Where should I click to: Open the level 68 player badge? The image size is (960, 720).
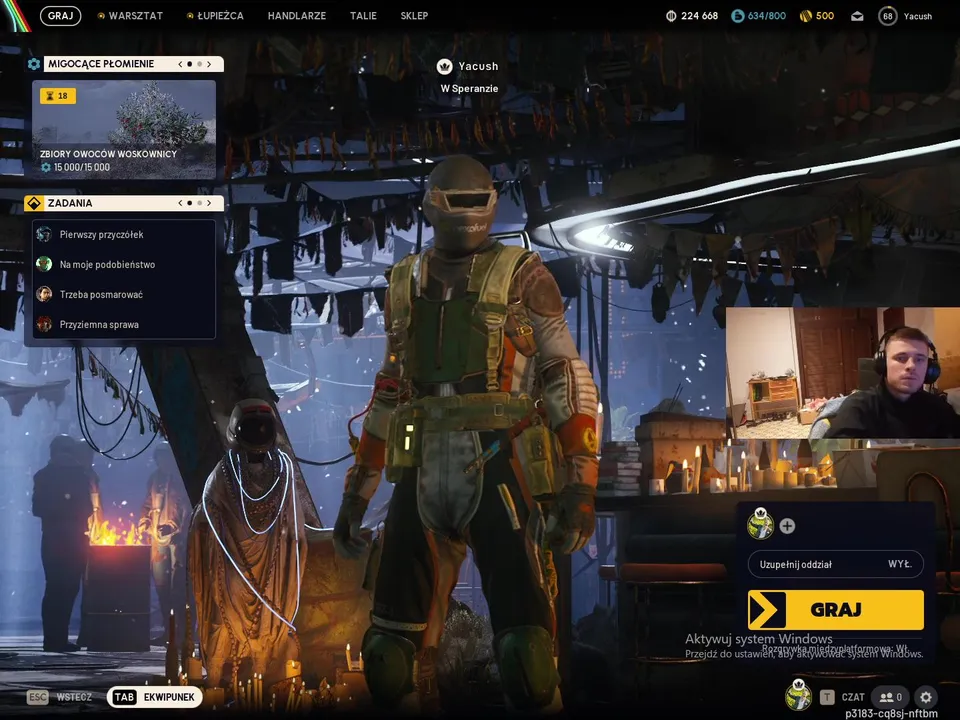887,16
